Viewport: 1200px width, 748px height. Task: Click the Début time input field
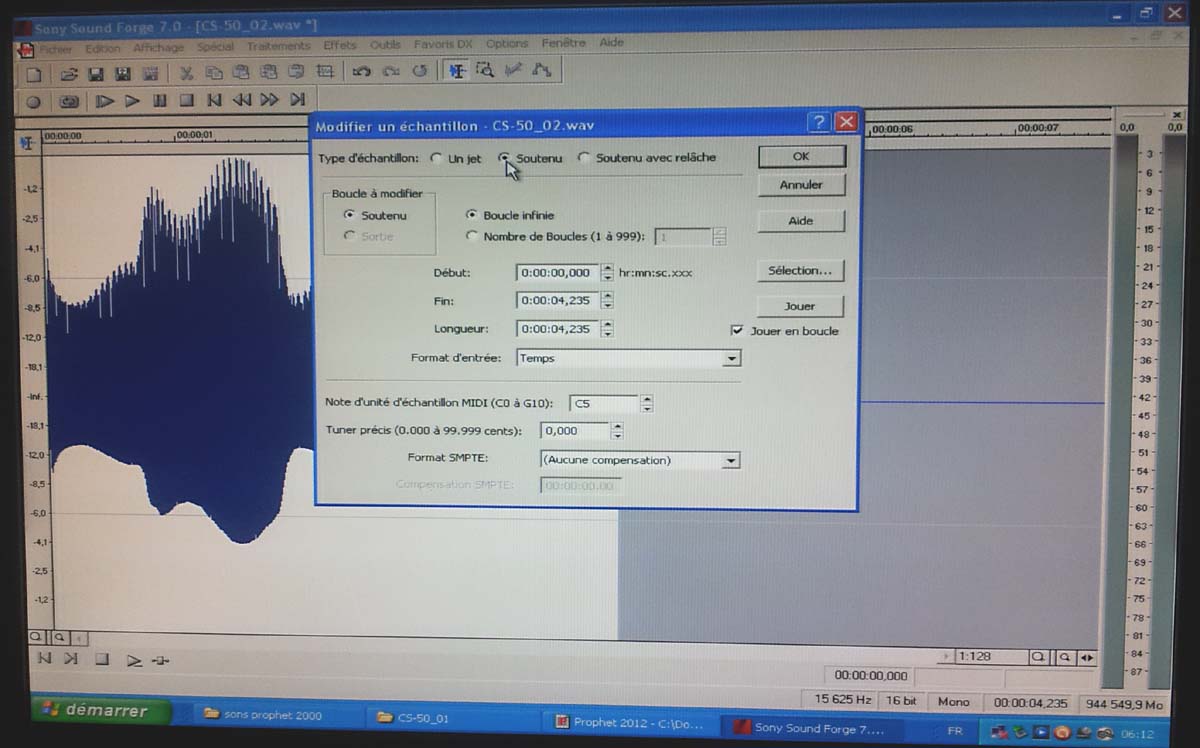coord(558,272)
